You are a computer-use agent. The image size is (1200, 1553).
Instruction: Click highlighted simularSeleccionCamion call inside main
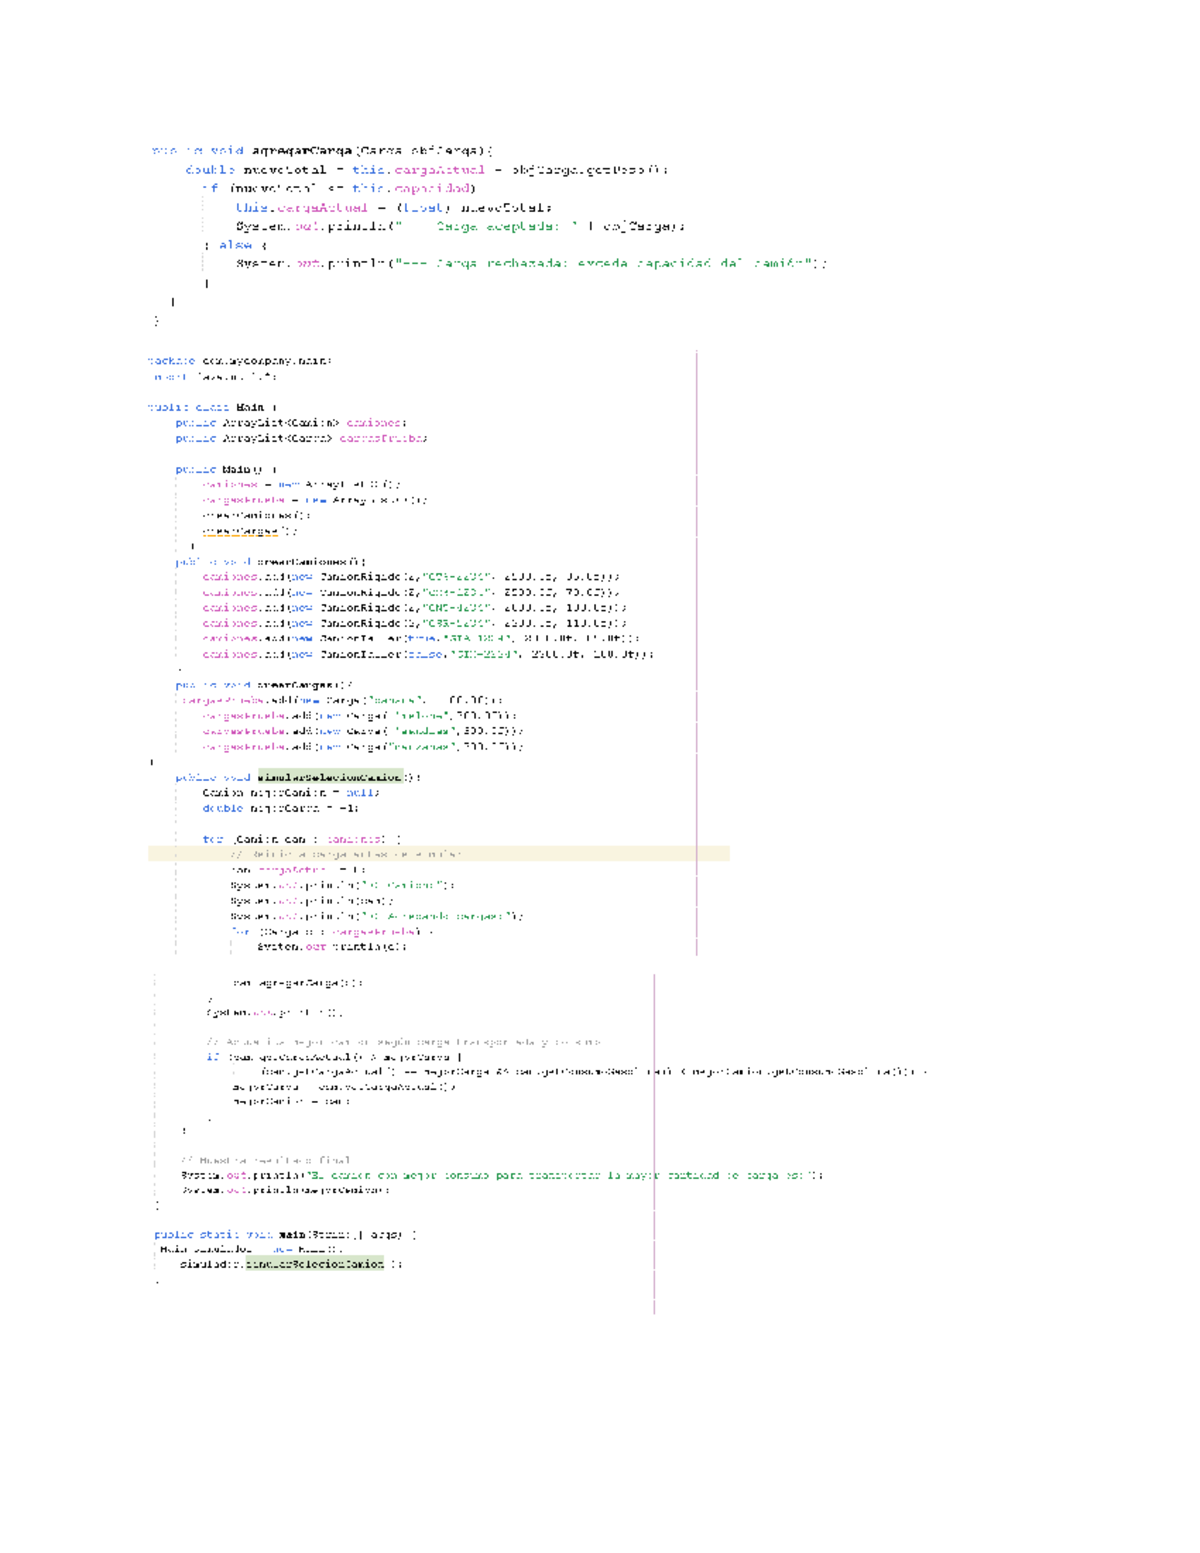tap(315, 1264)
